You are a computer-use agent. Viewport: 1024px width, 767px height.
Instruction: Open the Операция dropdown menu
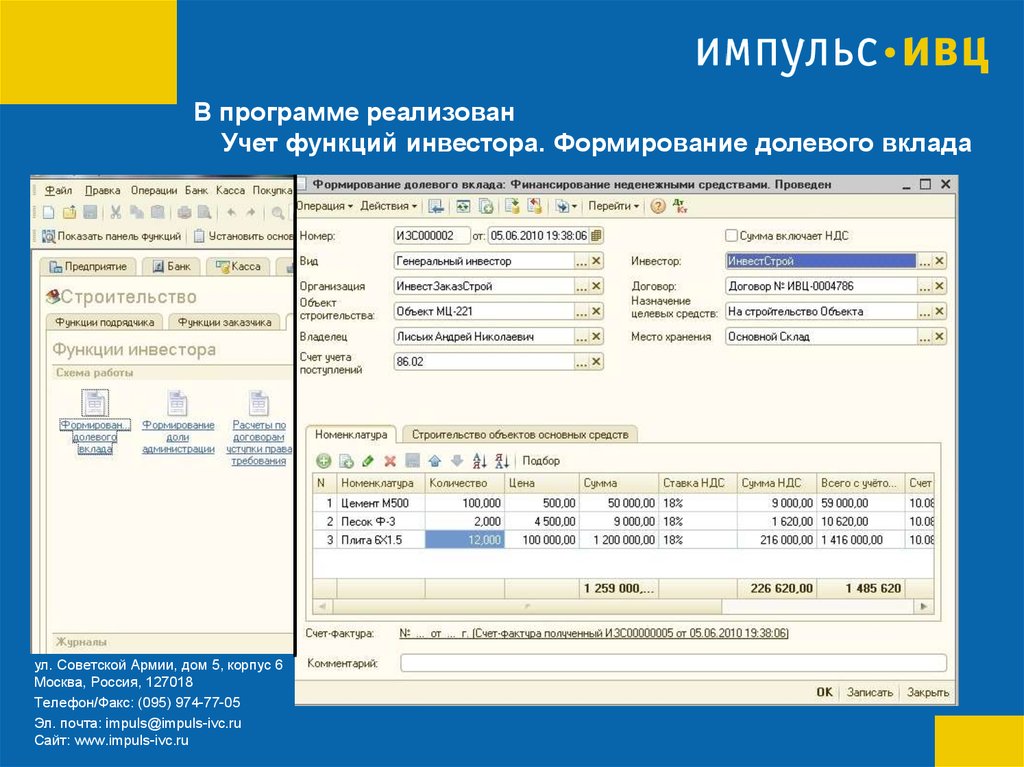tap(324, 206)
